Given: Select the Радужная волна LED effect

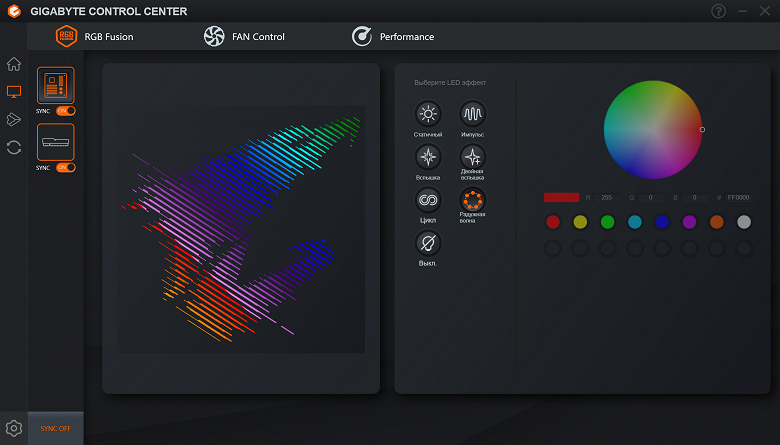Looking at the screenshot, I should click(x=473, y=200).
